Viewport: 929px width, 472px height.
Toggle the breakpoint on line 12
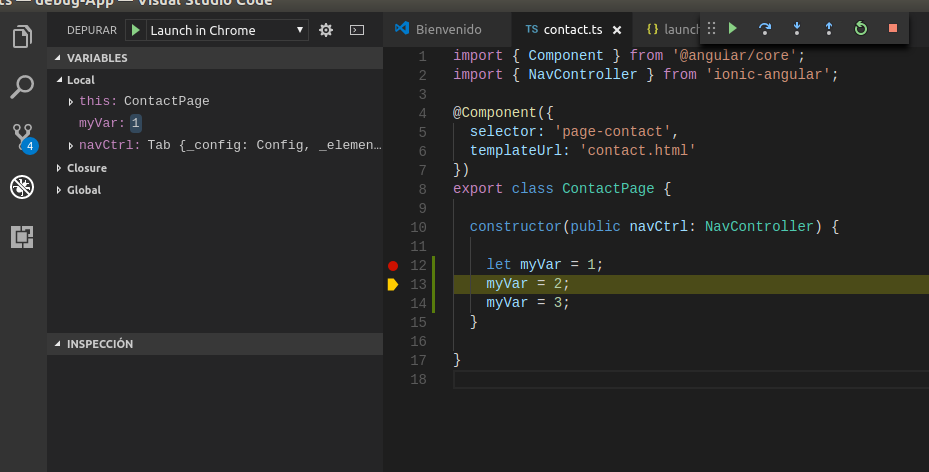(x=392, y=265)
